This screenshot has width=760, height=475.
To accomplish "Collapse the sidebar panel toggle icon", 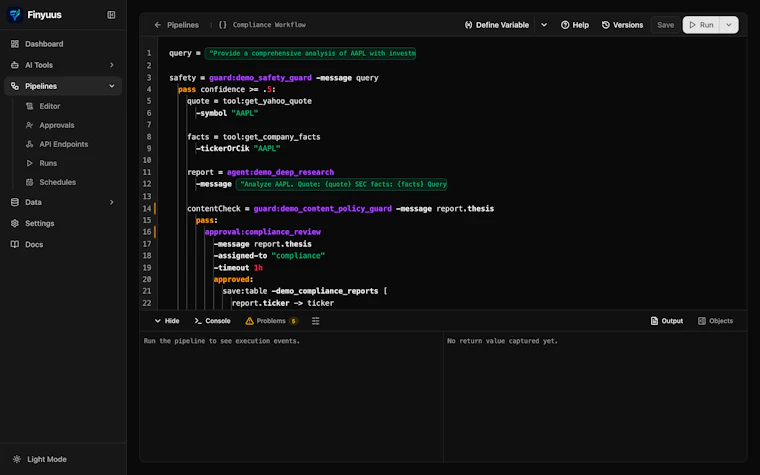I will (x=111, y=15).
